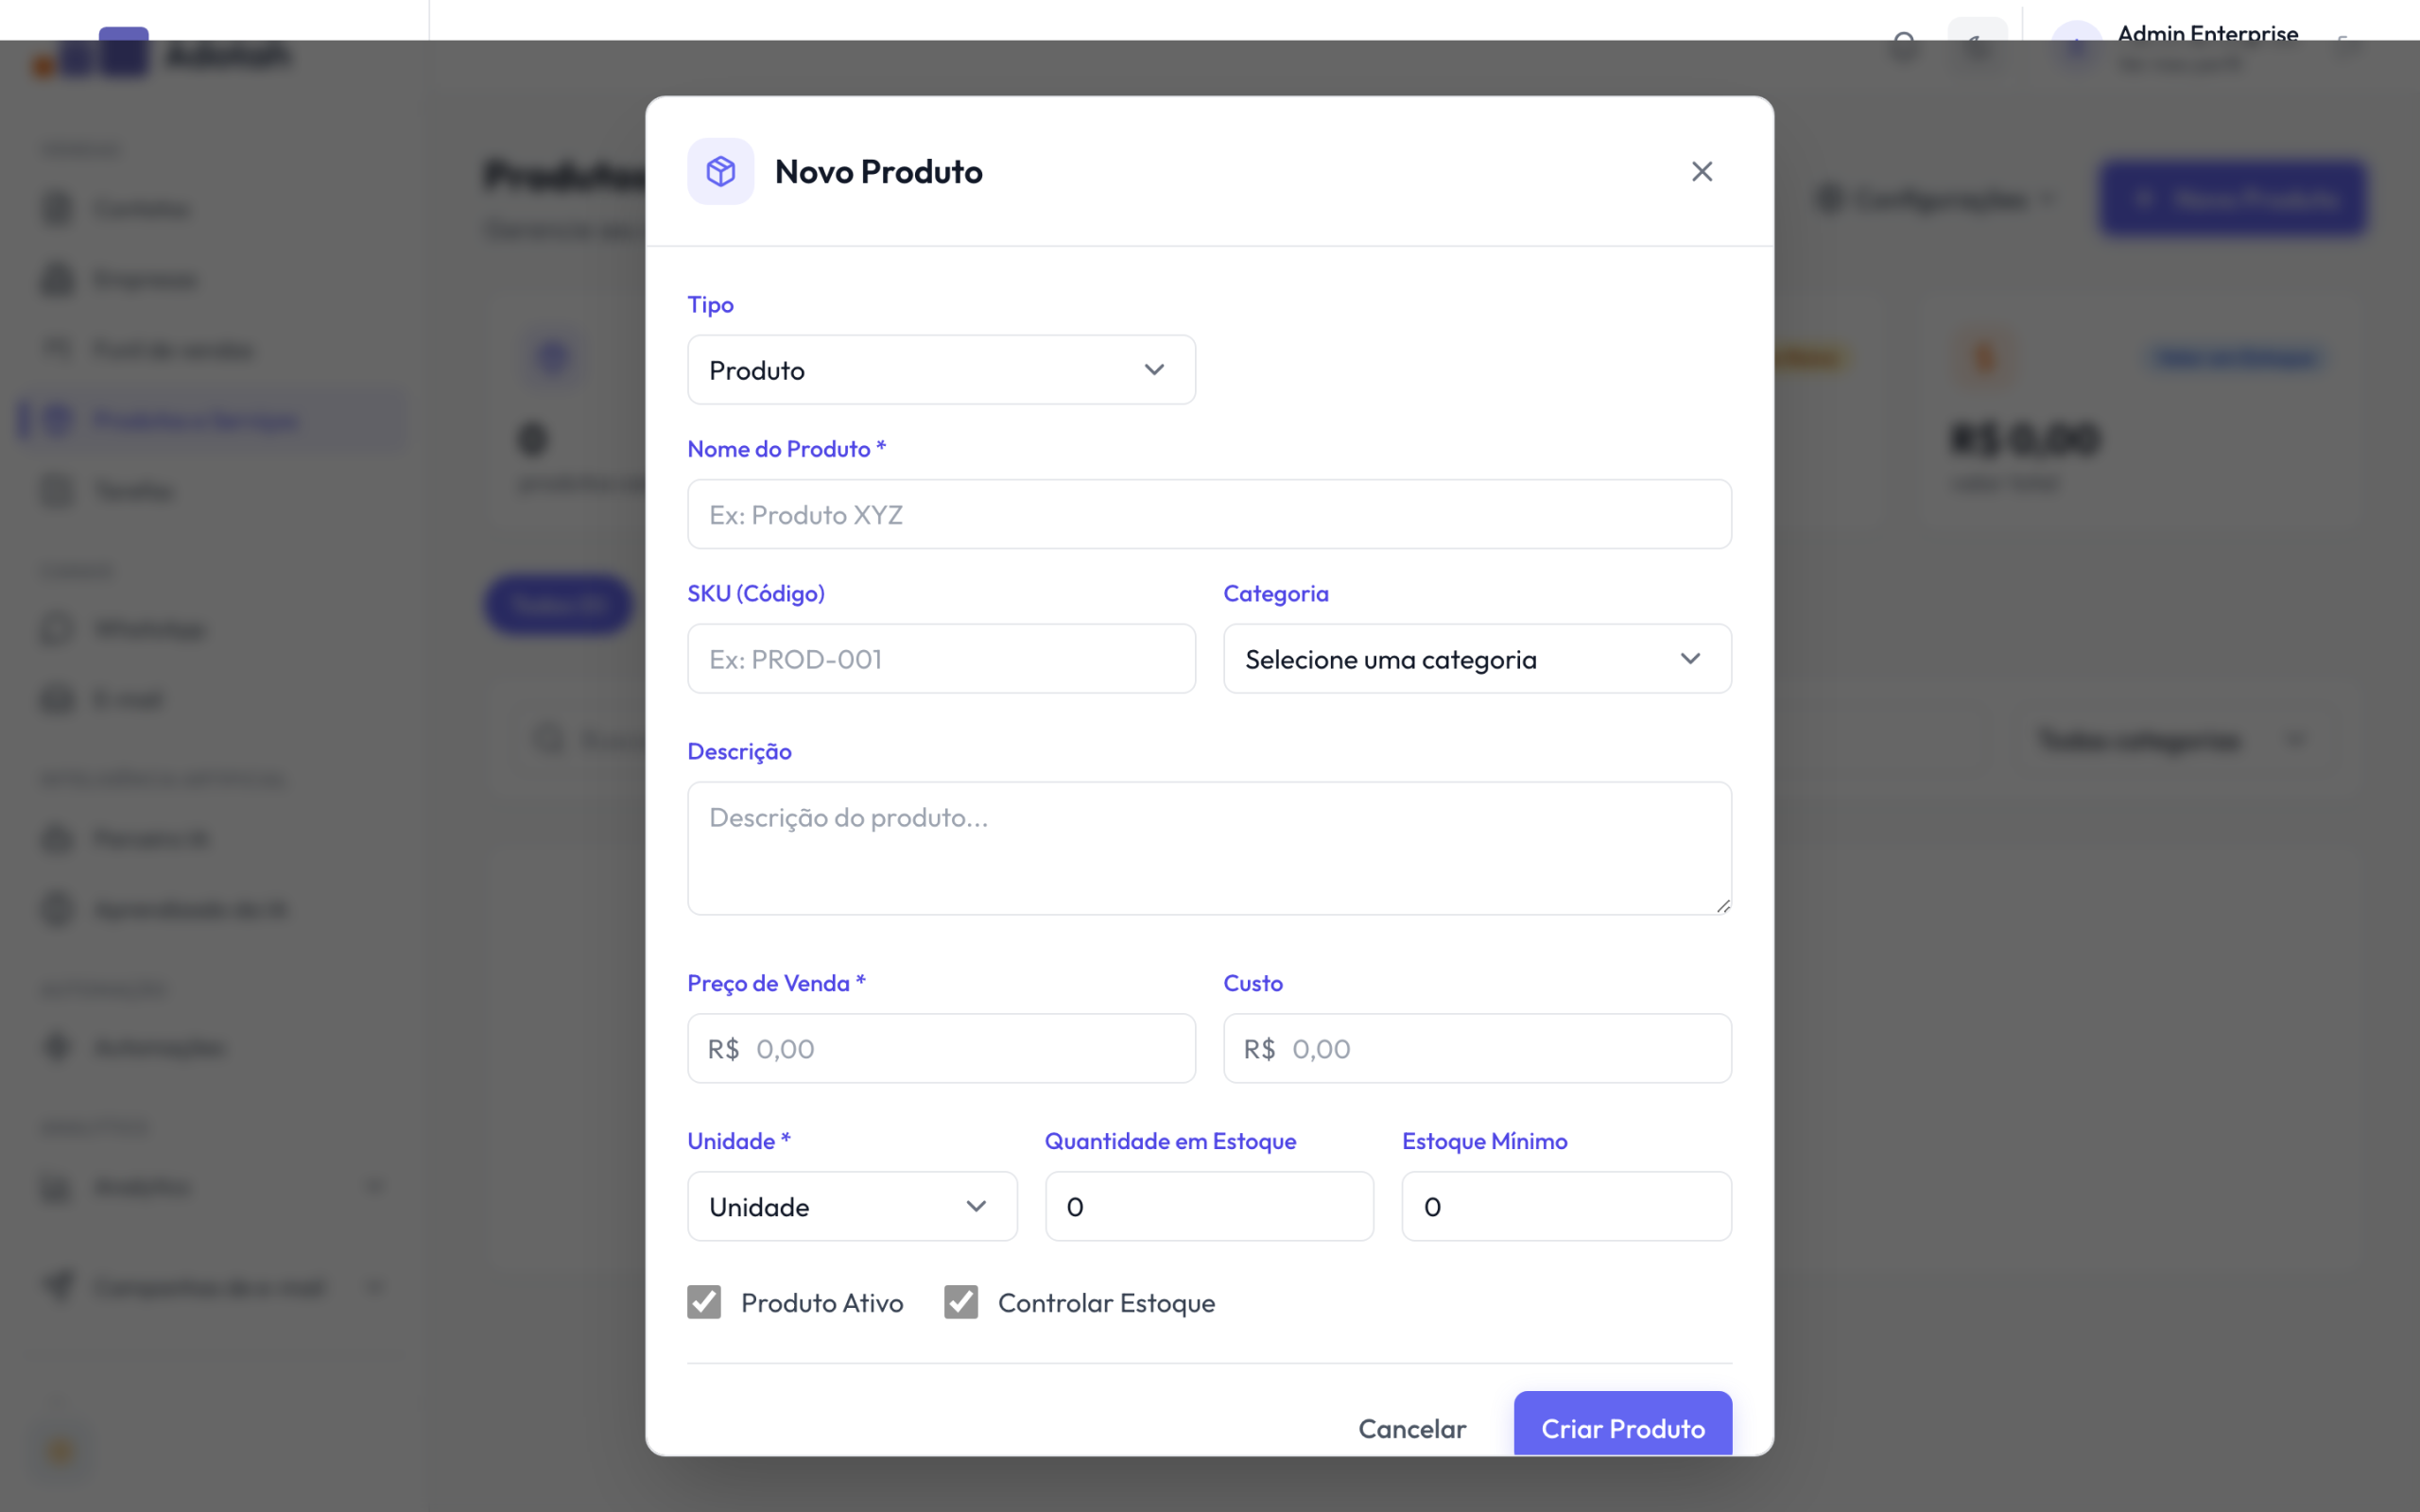Open the Unidade dropdown

point(852,1207)
